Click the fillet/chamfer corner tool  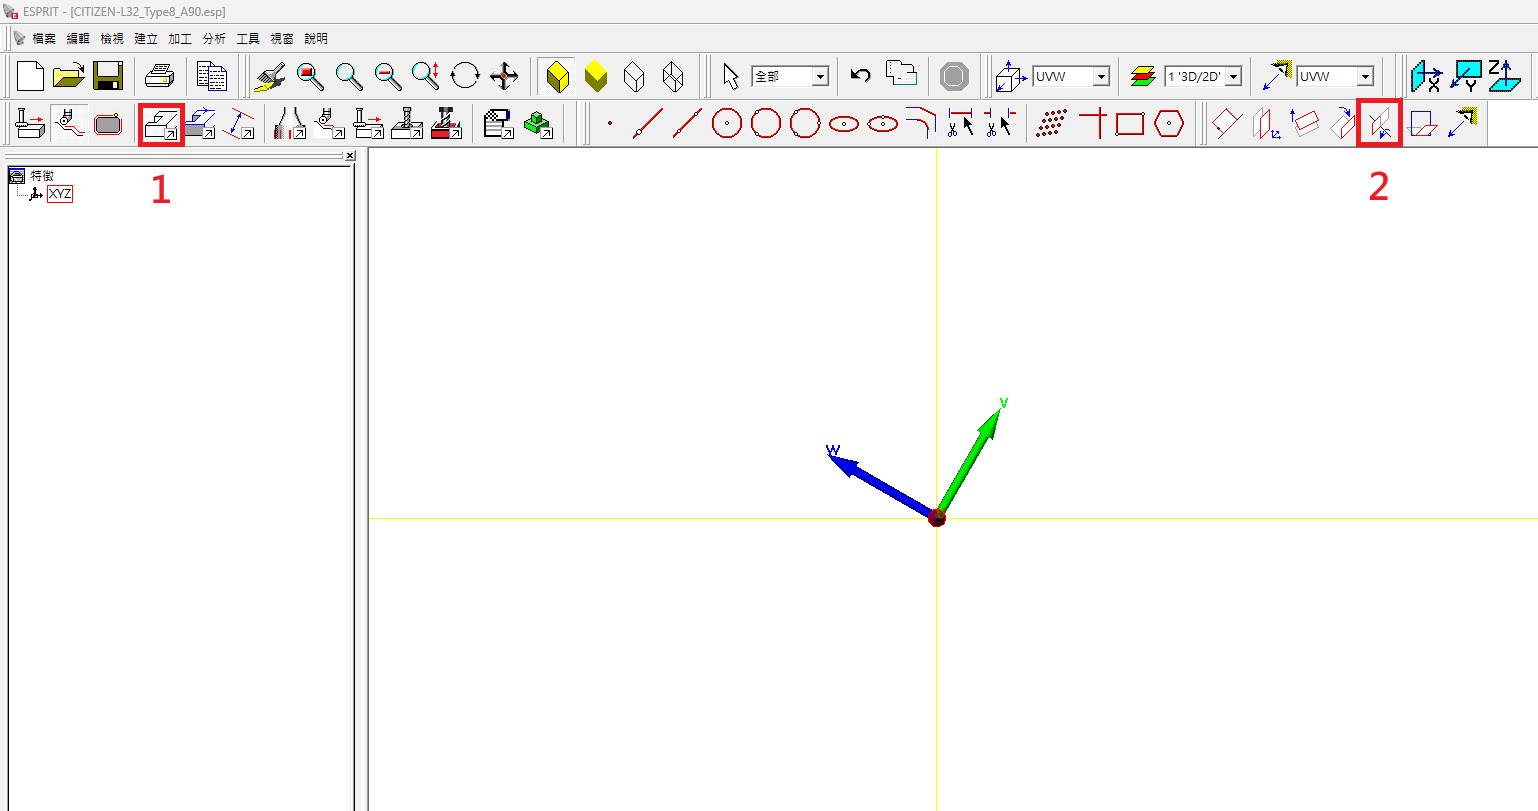920,124
